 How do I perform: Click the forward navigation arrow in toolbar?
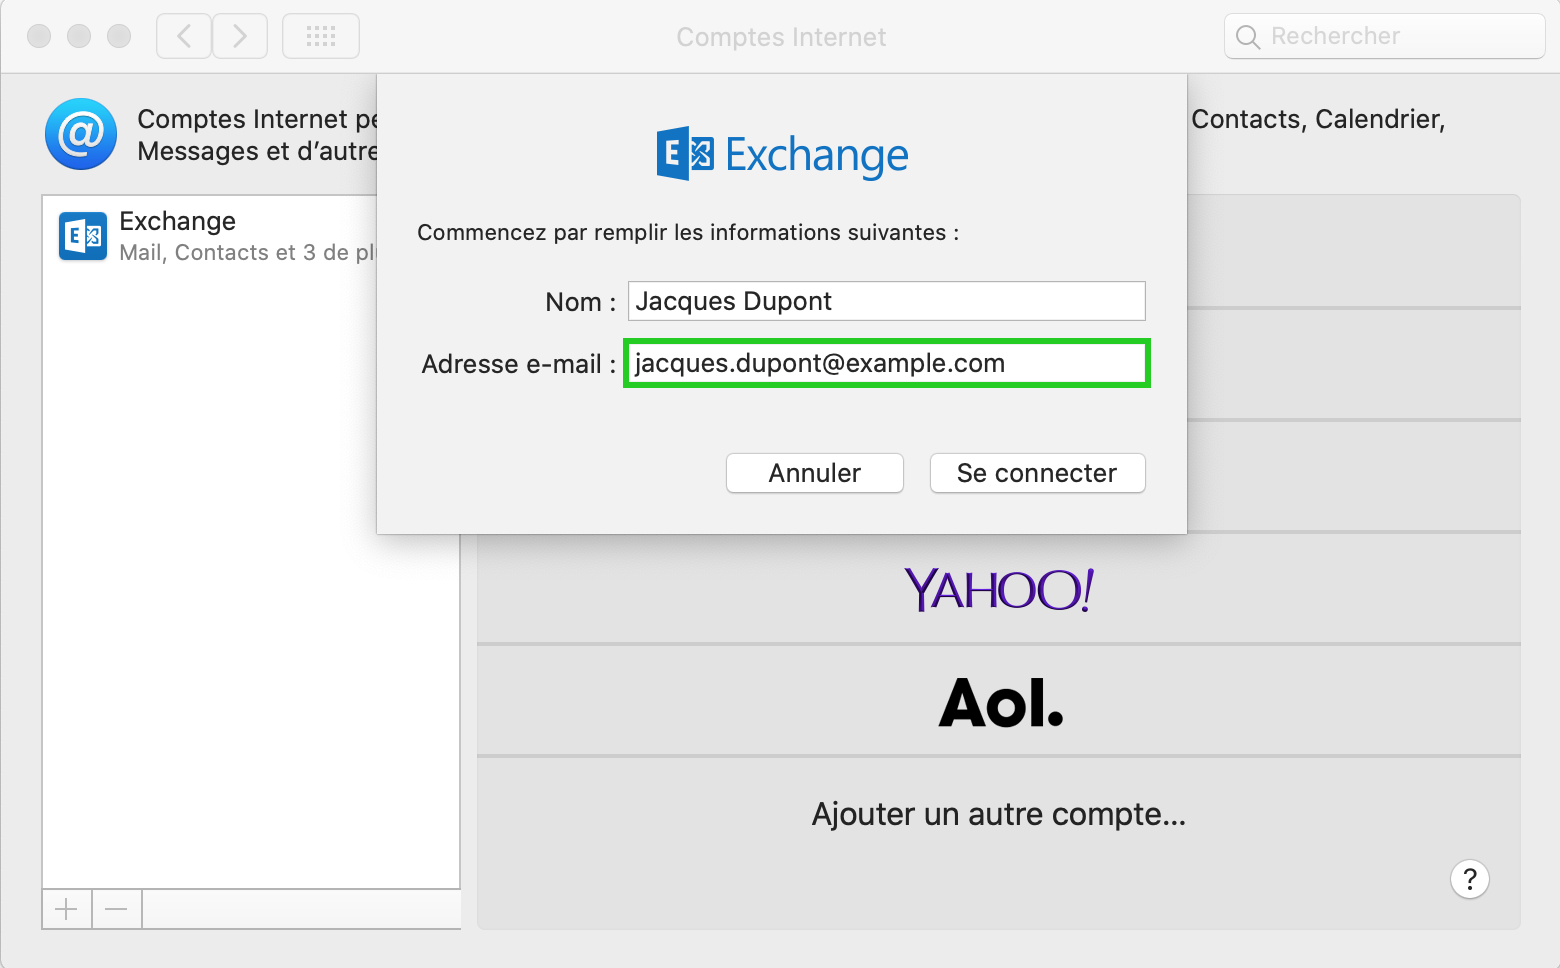(x=240, y=37)
